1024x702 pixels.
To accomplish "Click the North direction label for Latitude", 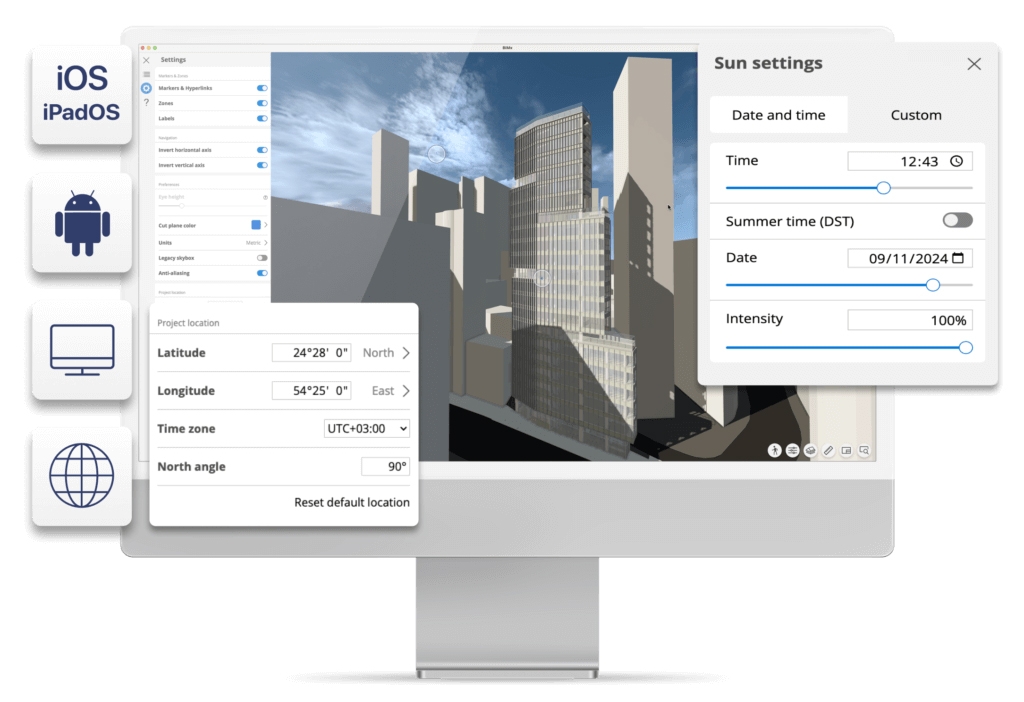I will coord(378,353).
